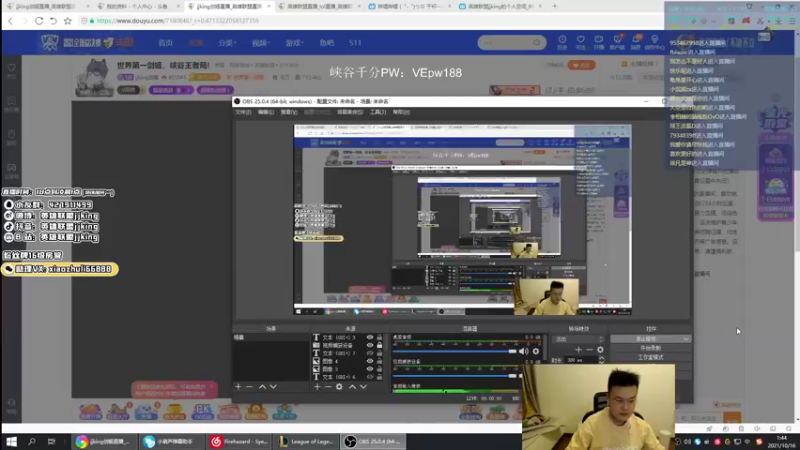This screenshot has height=450, width=800.
Task: Open transition properties gear icon
Action: pos(601,349)
